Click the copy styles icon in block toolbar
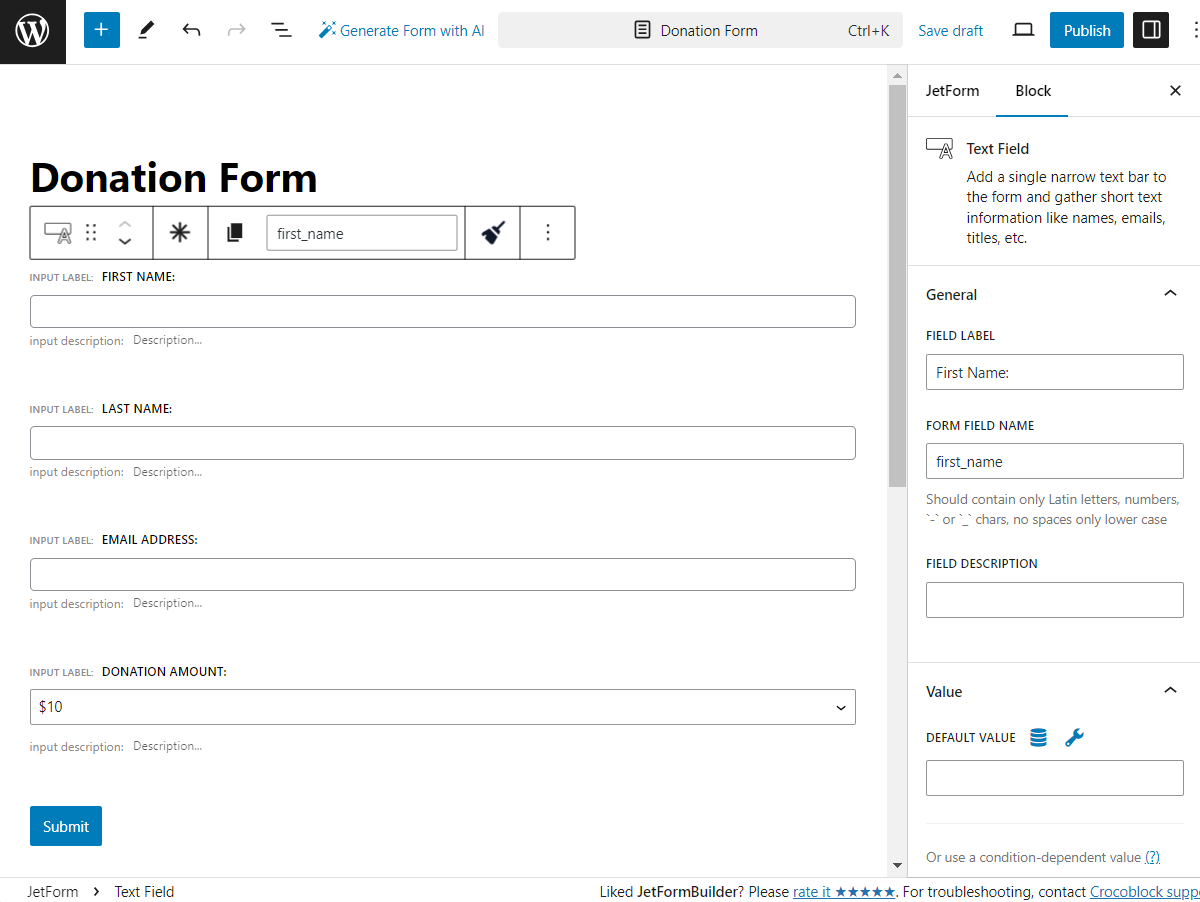Viewport: 1200px width, 902px height. [x=234, y=232]
